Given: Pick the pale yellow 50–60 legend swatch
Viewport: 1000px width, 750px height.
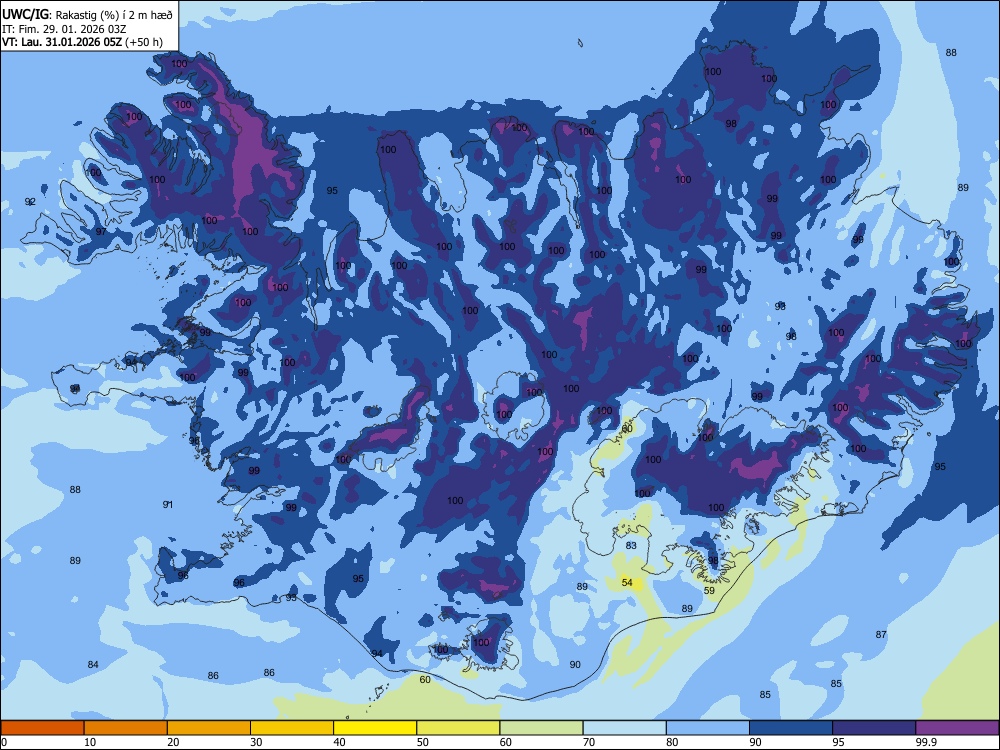Looking at the screenshot, I should pyautogui.click(x=458, y=728).
